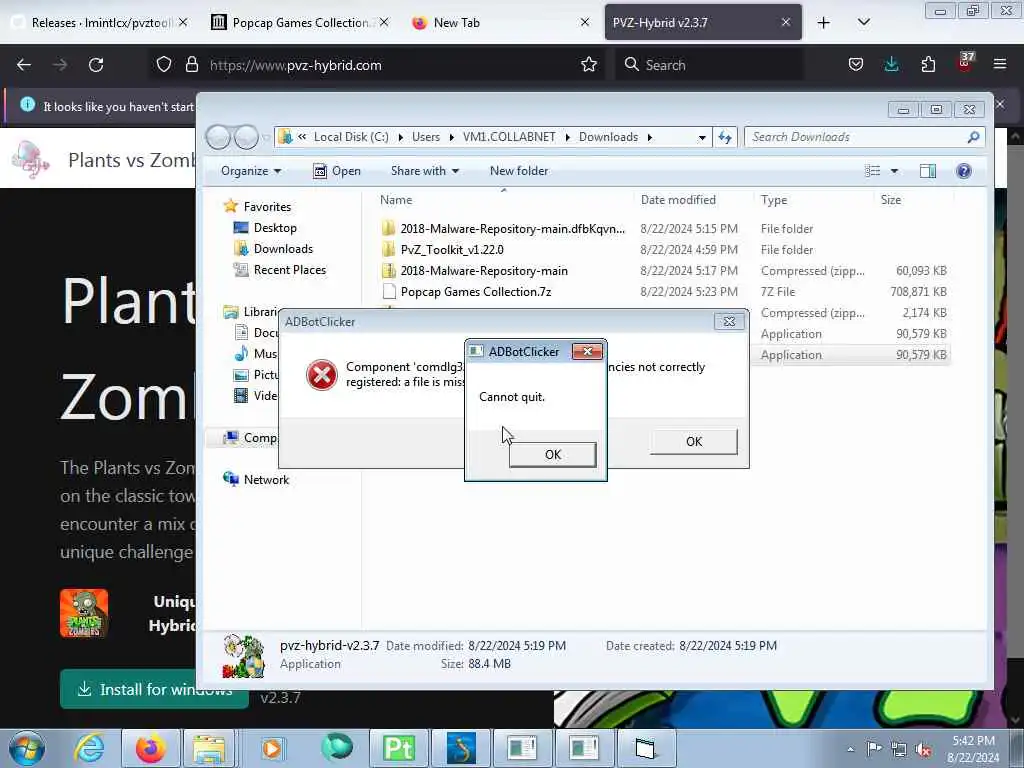This screenshot has height=768, width=1024.
Task: Click Downloads in the address breadcrumb
Action: pyautogui.click(x=608, y=137)
